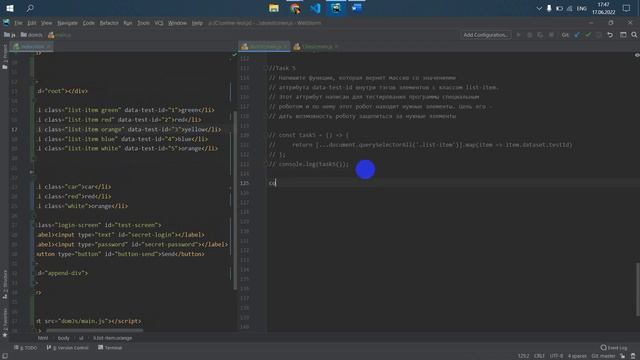Open the Code menu
This screenshot has height=360, width=640.
point(89,23)
